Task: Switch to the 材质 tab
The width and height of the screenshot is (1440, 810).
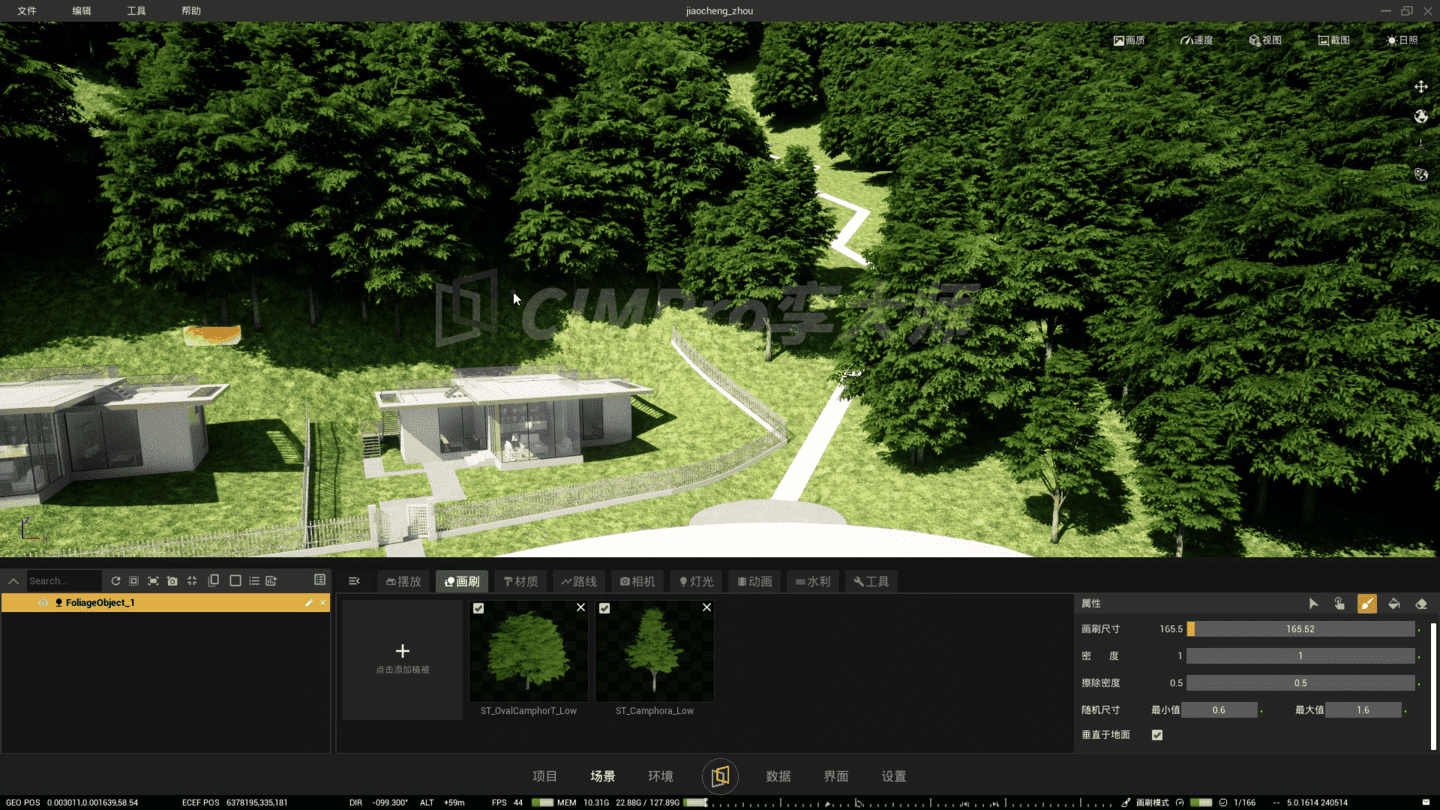Action: click(x=521, y=581)
